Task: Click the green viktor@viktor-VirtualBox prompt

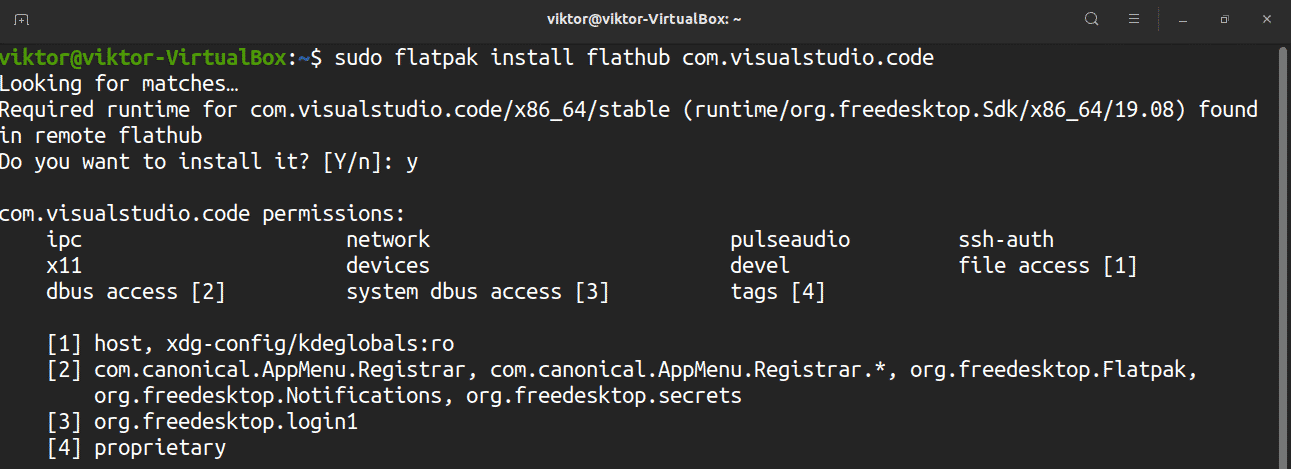Action: [x=143, y=58]
